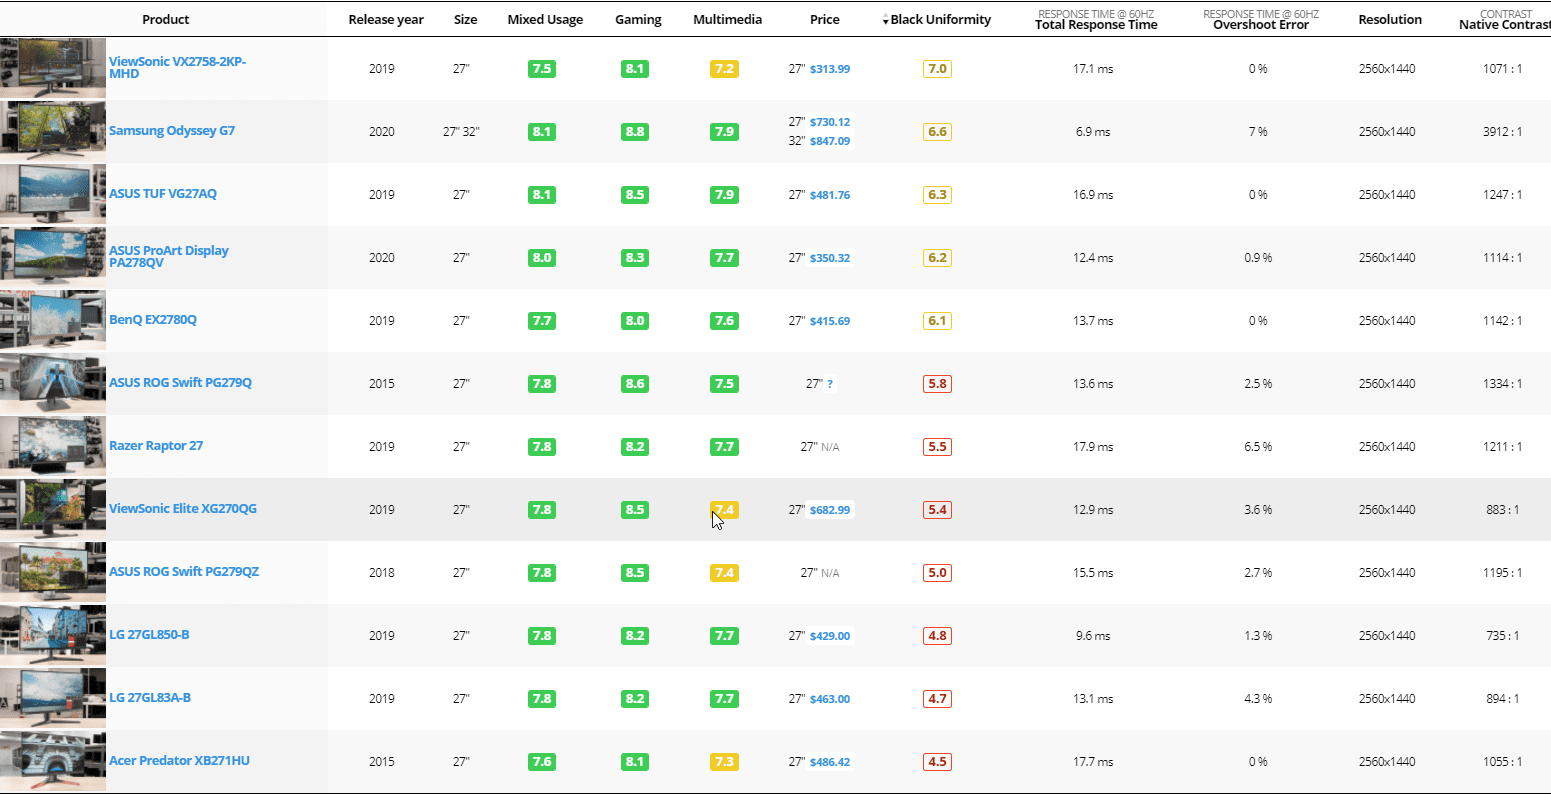This screenshot has width=1551, height=794.
Task: Sort by the Product column header
Action: (166, 19)
